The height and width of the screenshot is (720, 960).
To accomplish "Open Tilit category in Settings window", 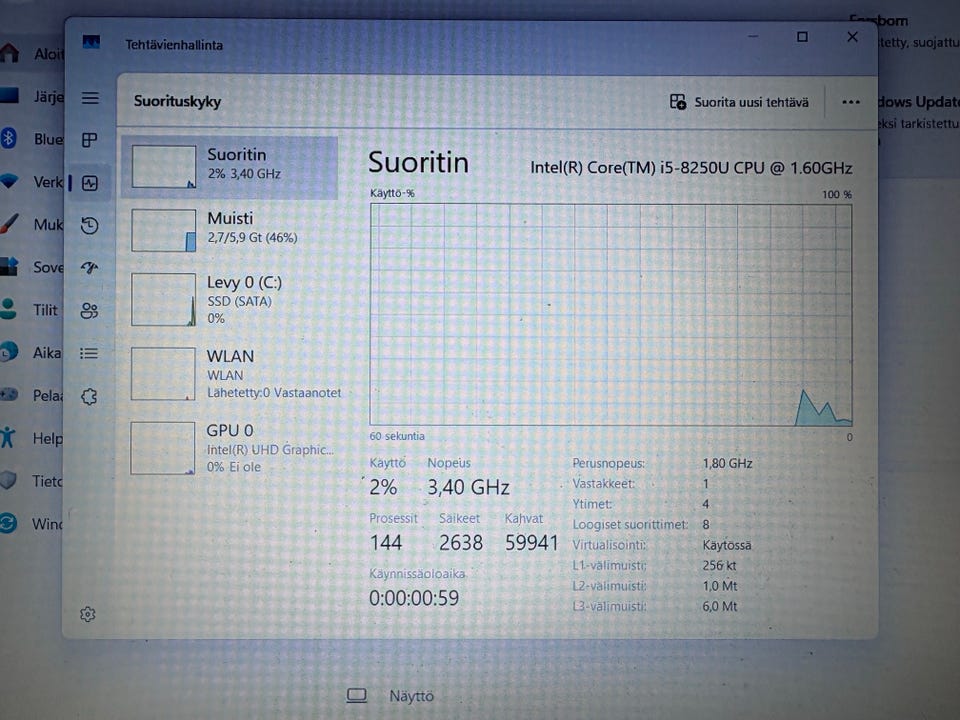I will pyautogui.click(x=33, y=310).
